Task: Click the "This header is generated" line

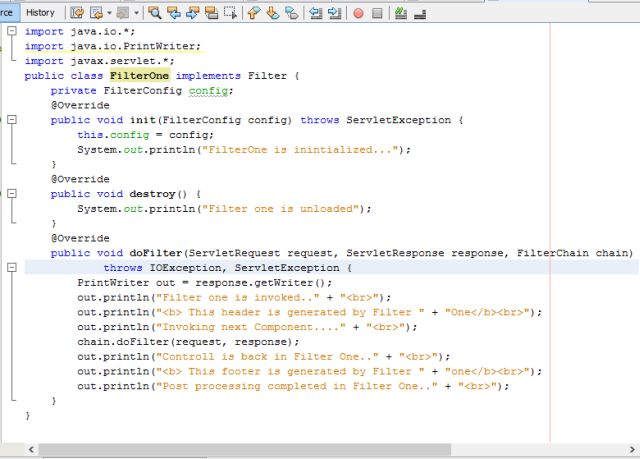Action: (310, 313)
